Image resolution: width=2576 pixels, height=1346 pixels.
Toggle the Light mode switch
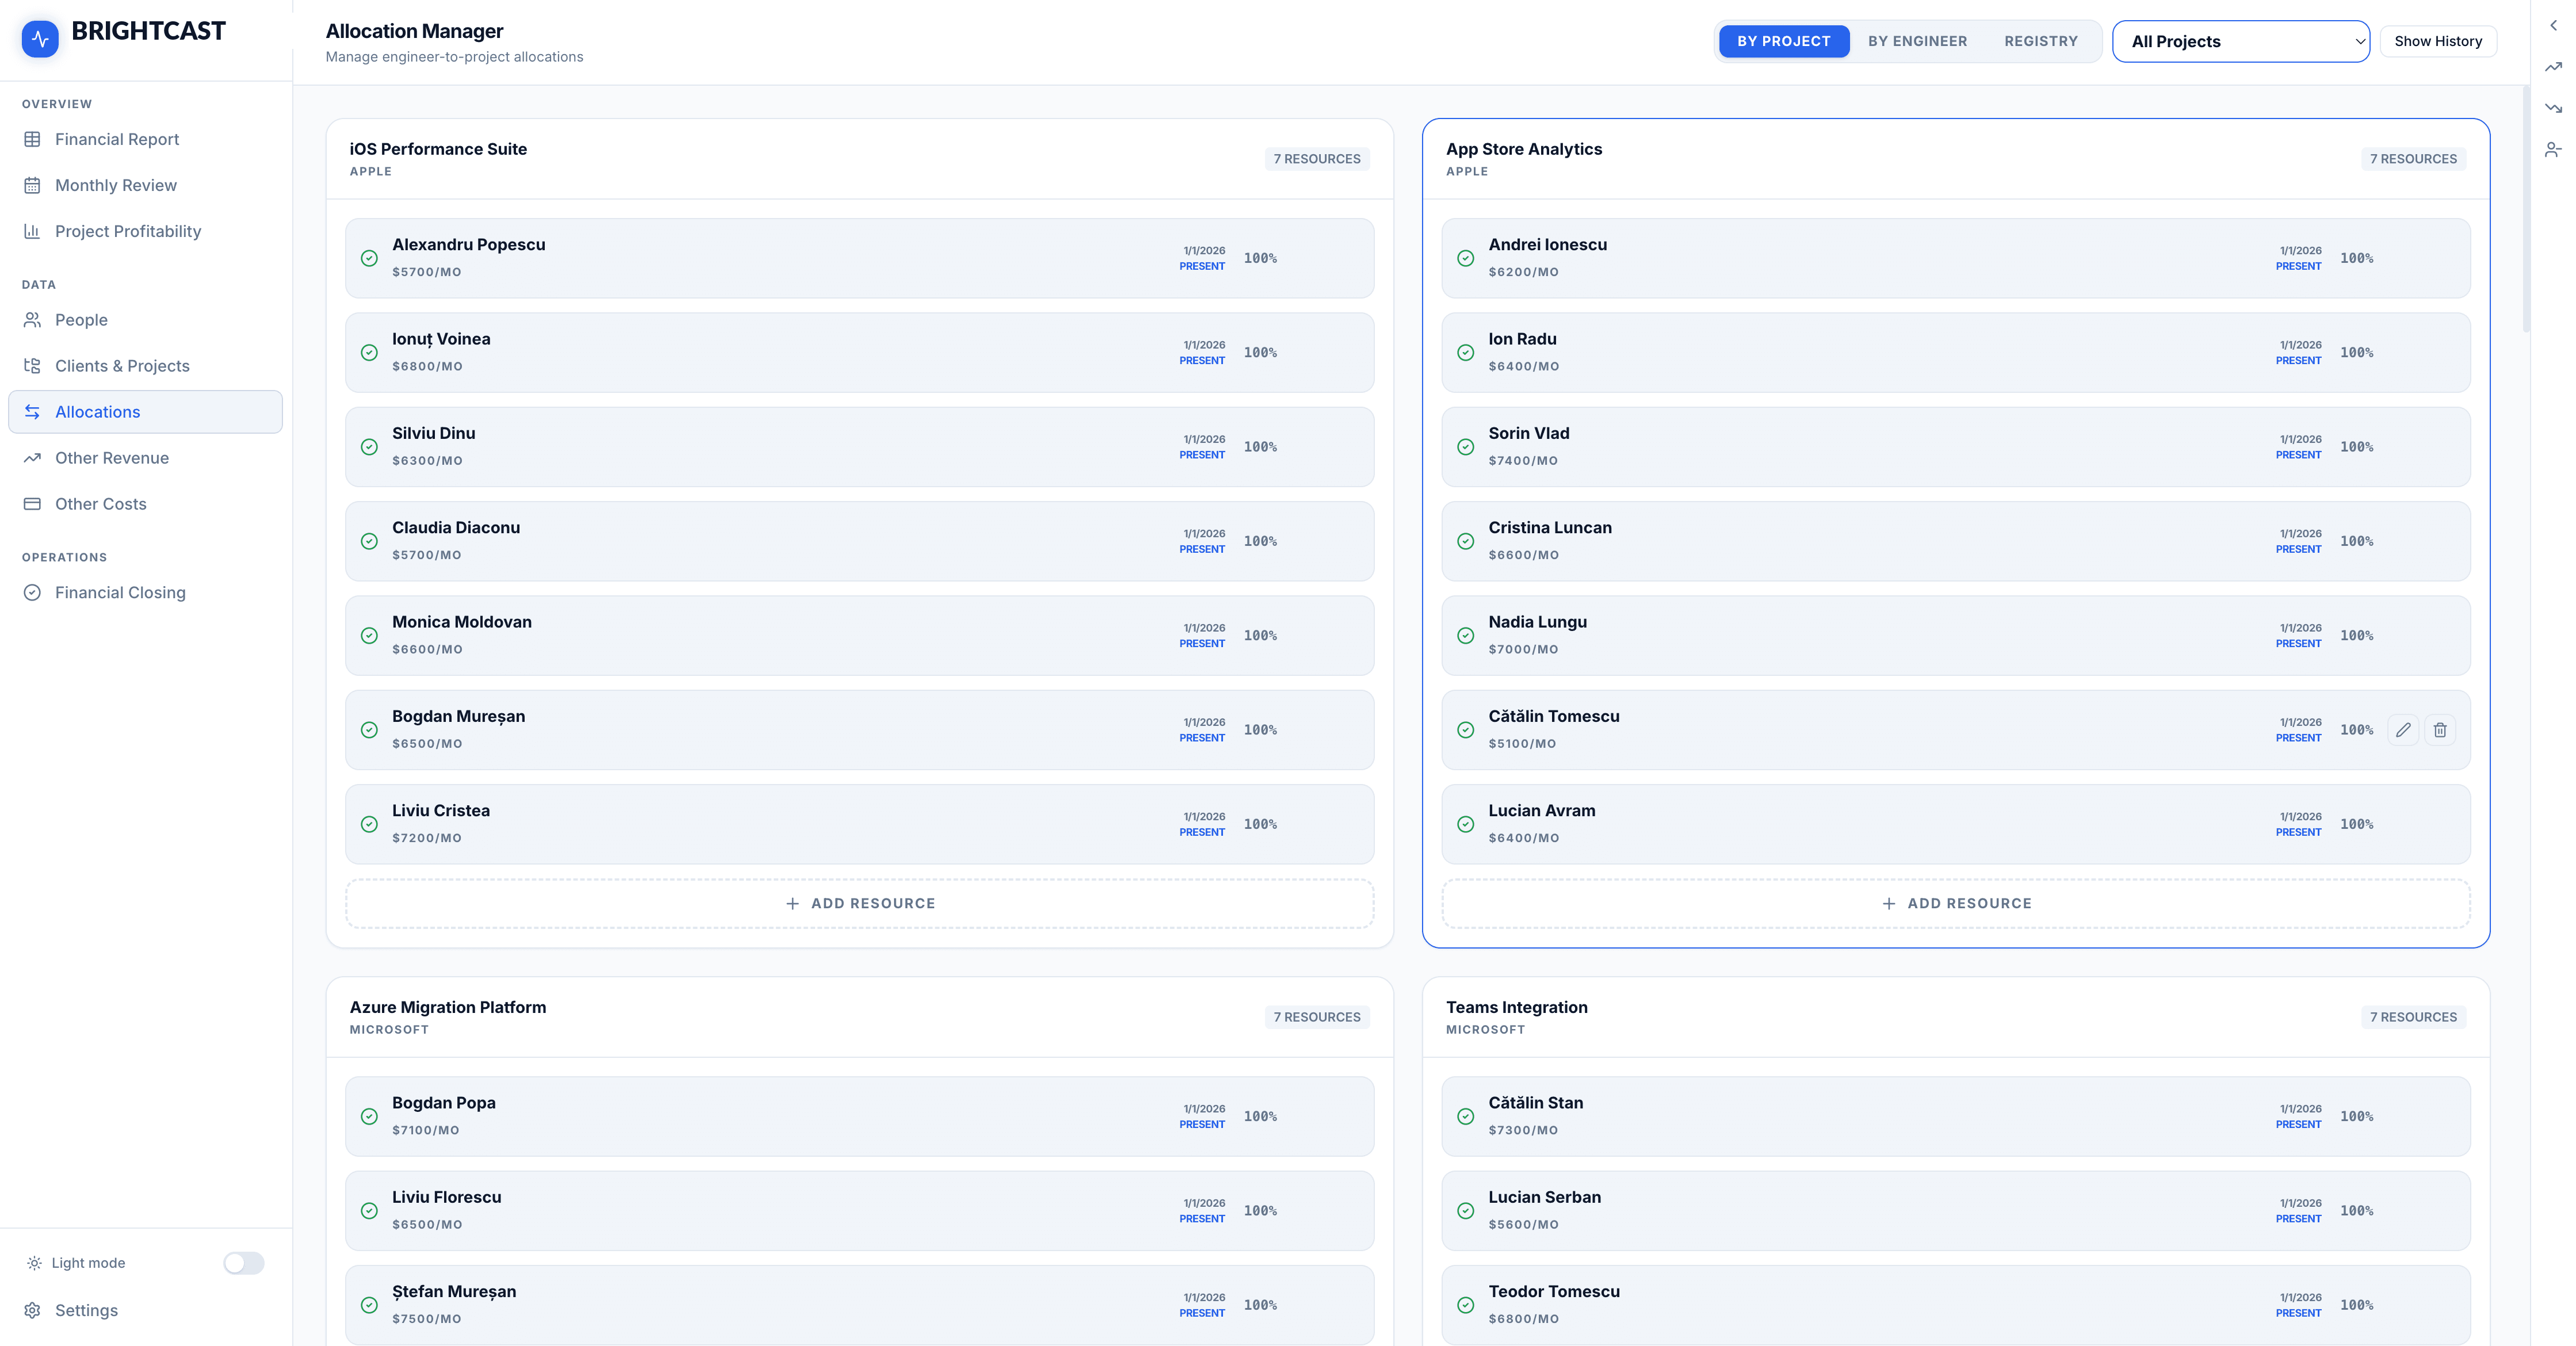[x=243, y=1263]
